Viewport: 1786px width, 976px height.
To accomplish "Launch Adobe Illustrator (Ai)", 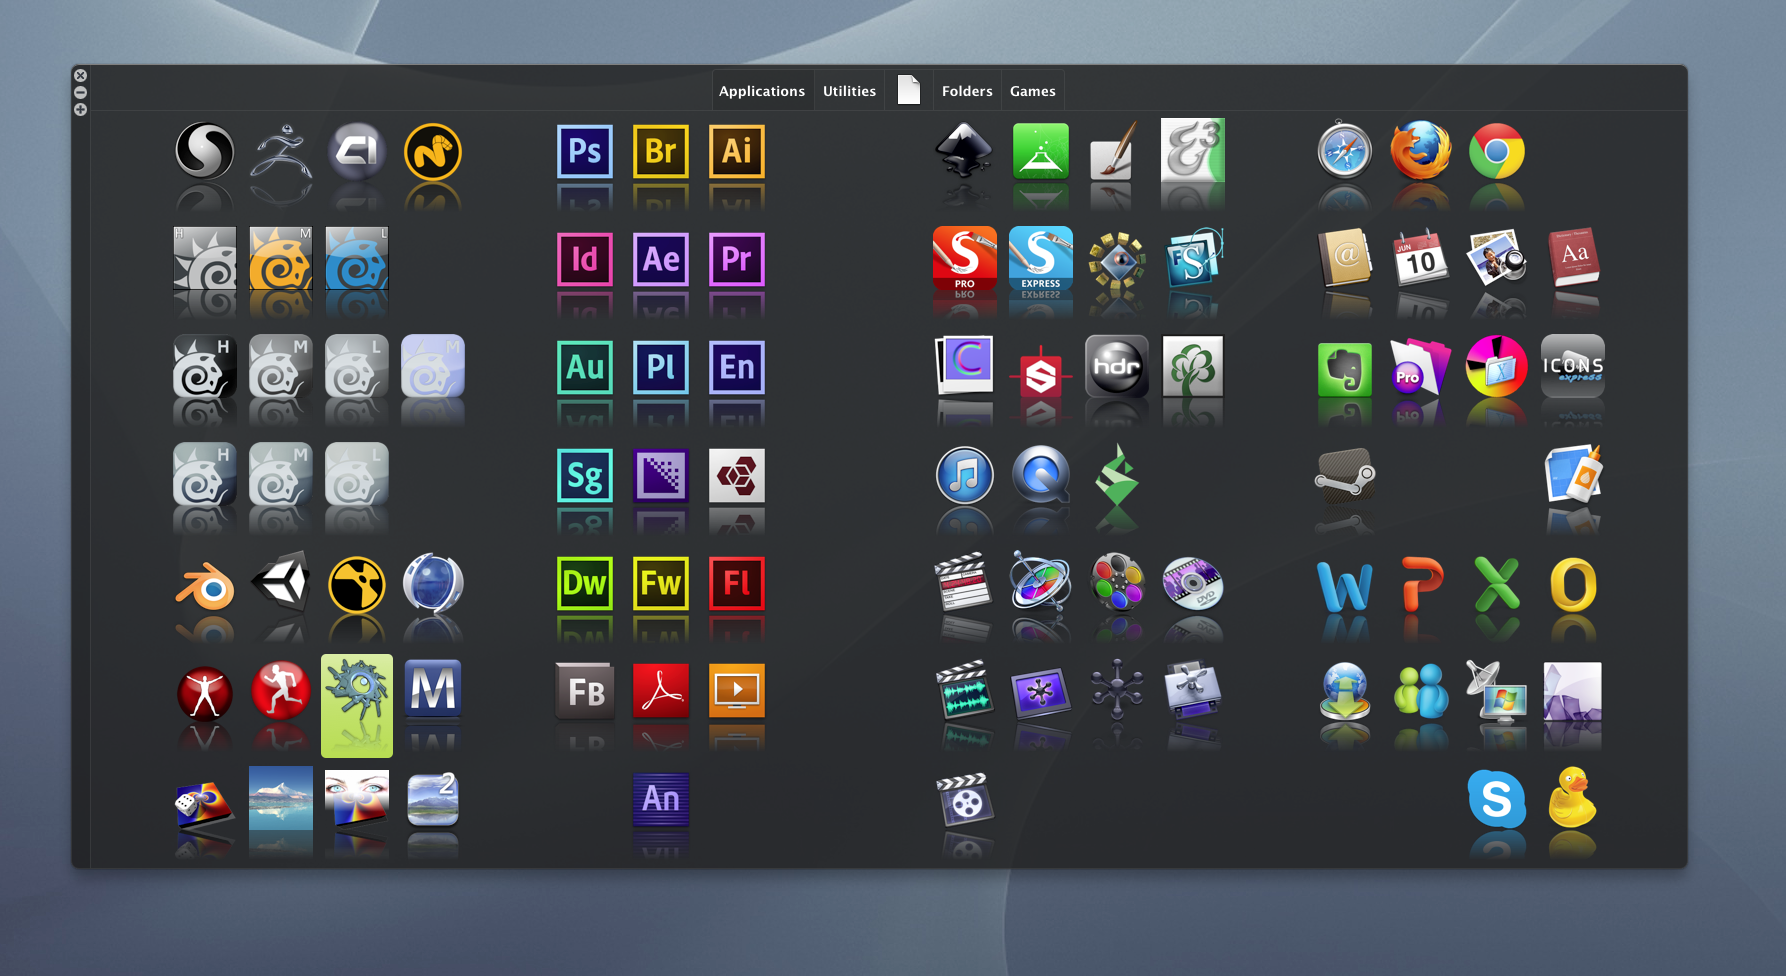I will (x=737, y=151).
